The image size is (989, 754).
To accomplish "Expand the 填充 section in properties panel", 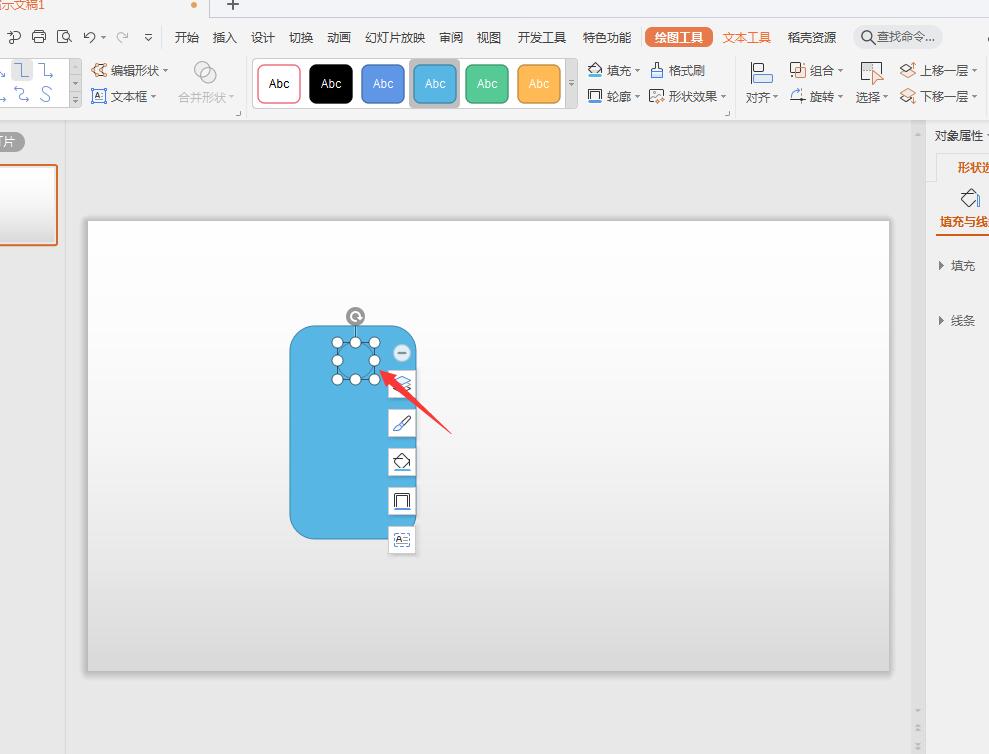I will pyautogui.click(x=957, y=266).
